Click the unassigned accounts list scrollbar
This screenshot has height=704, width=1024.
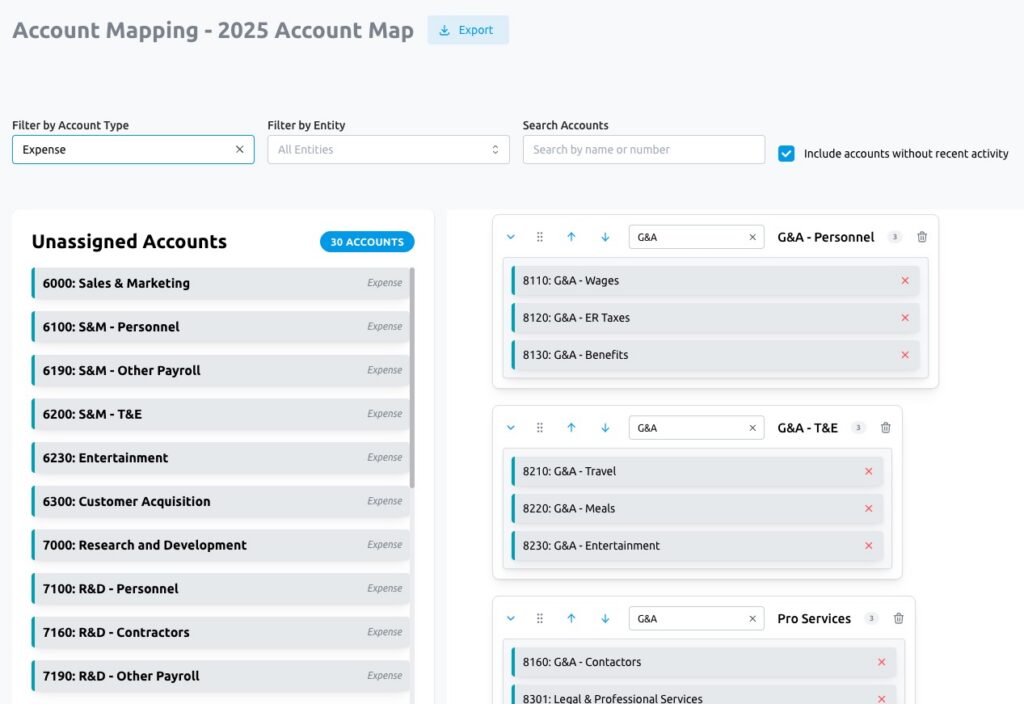412,380
